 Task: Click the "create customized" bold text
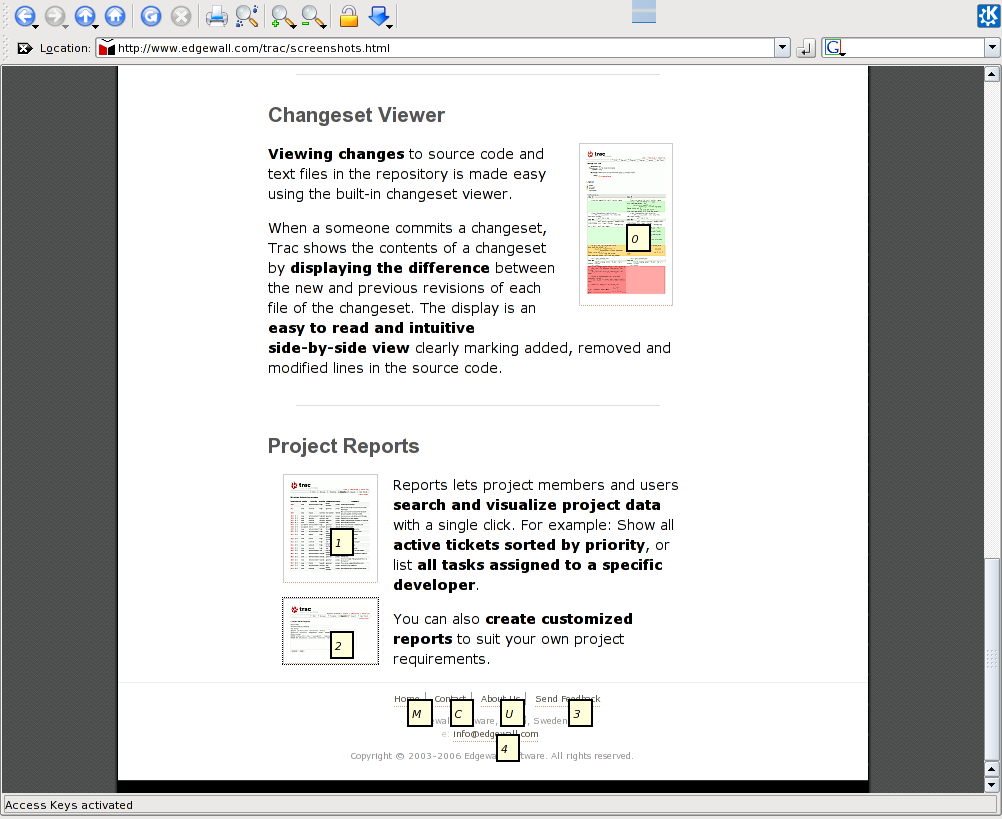(559, 619)
